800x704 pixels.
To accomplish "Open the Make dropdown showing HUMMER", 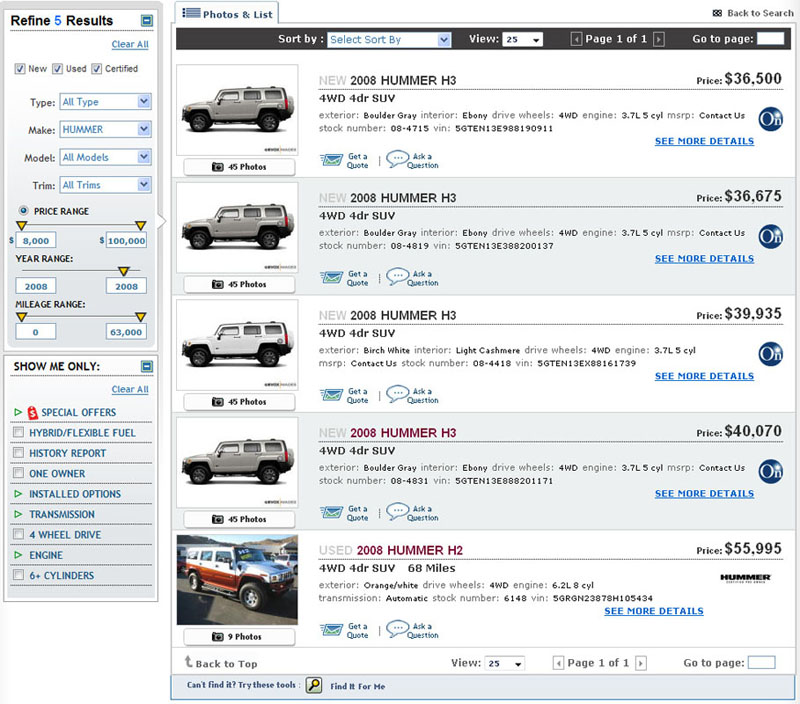I will [x=106, y=129].
